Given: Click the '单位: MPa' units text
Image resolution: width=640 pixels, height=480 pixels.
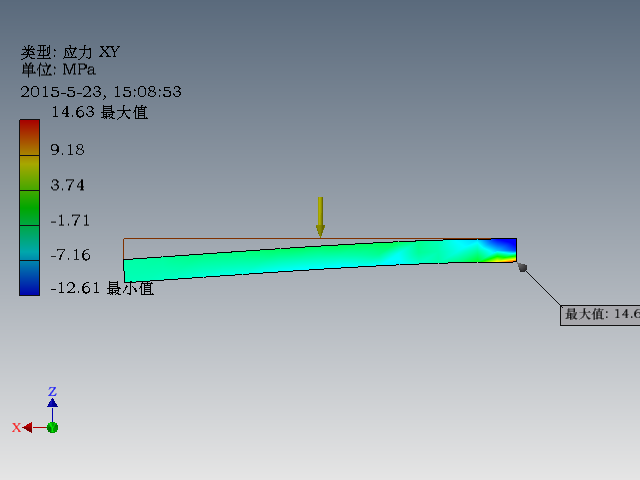Looking at the screenshot, I should pyautogui.click(x=58, y=69).
